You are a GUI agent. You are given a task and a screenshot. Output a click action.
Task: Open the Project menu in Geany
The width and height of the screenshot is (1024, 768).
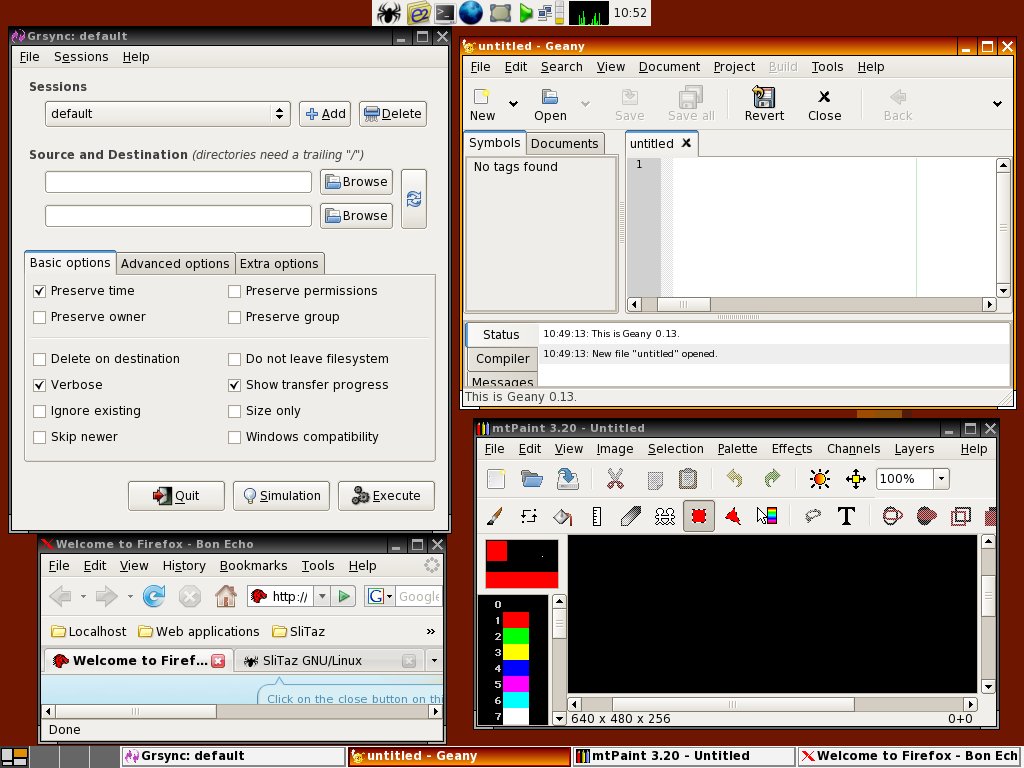(x=734, y=67)
